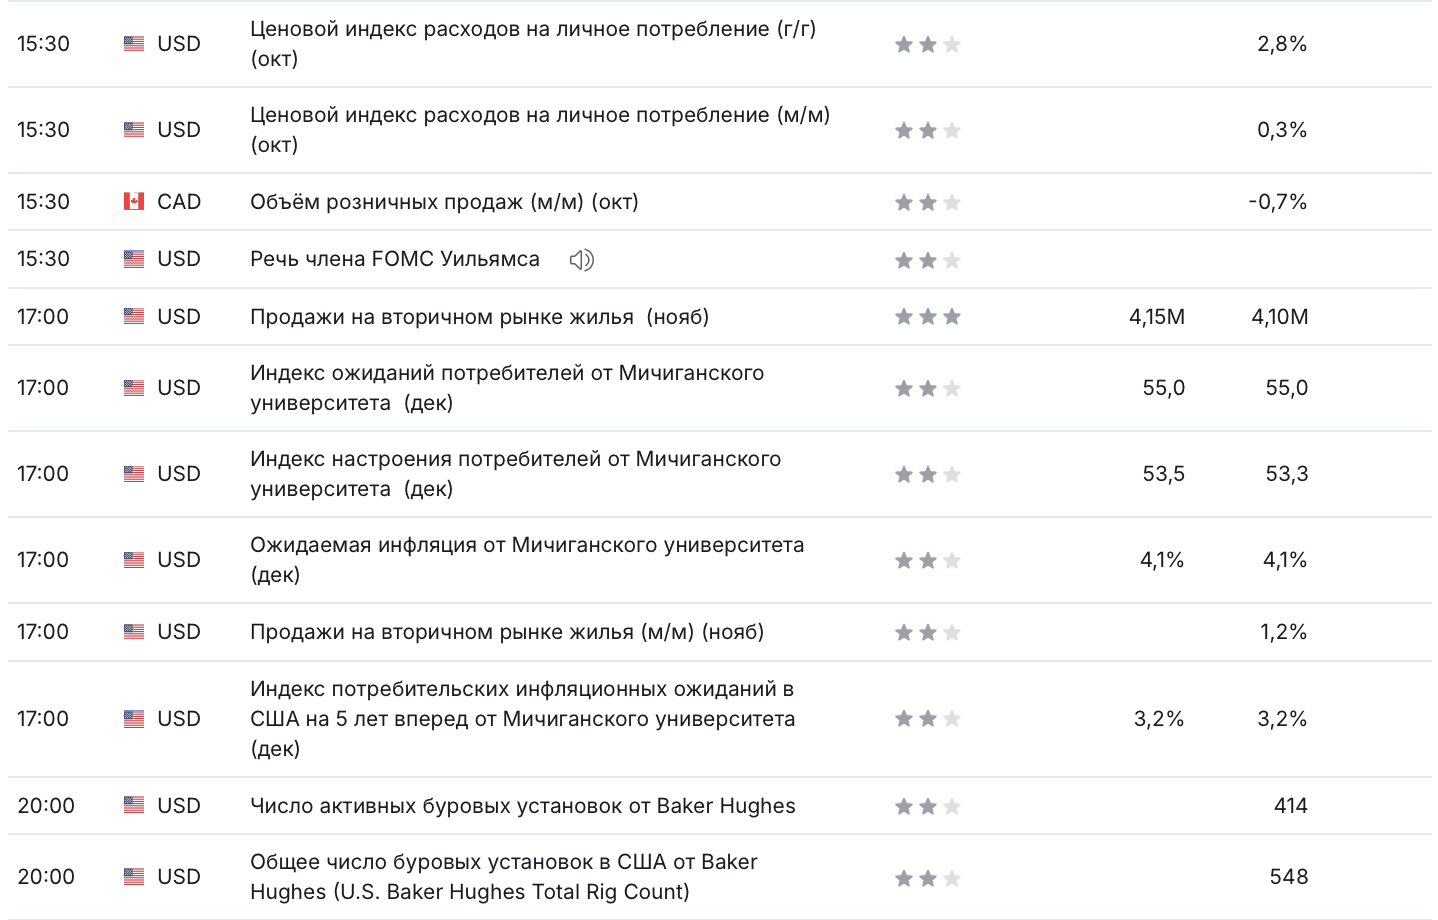Viewport: 1438px width, 920px height.
Task: Click the star rating for the Total Rig Count row
Action: (928, 878)
